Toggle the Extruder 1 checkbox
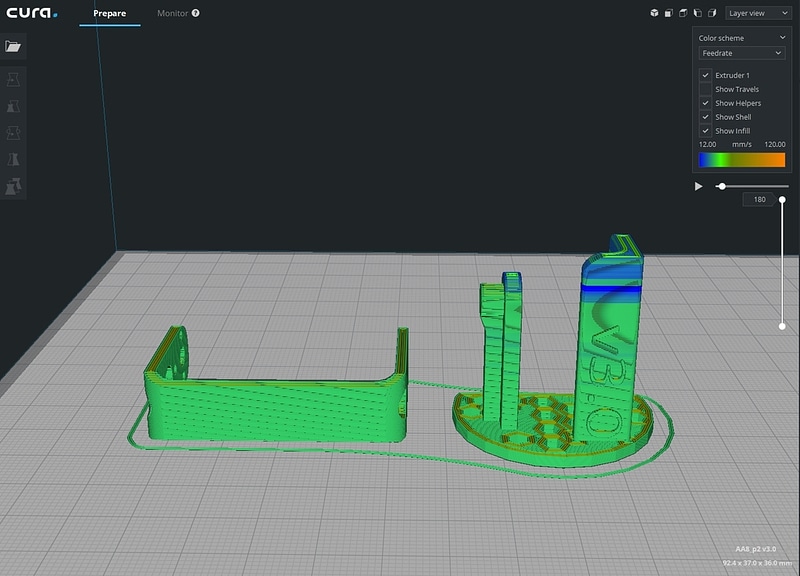 (705, 75)
